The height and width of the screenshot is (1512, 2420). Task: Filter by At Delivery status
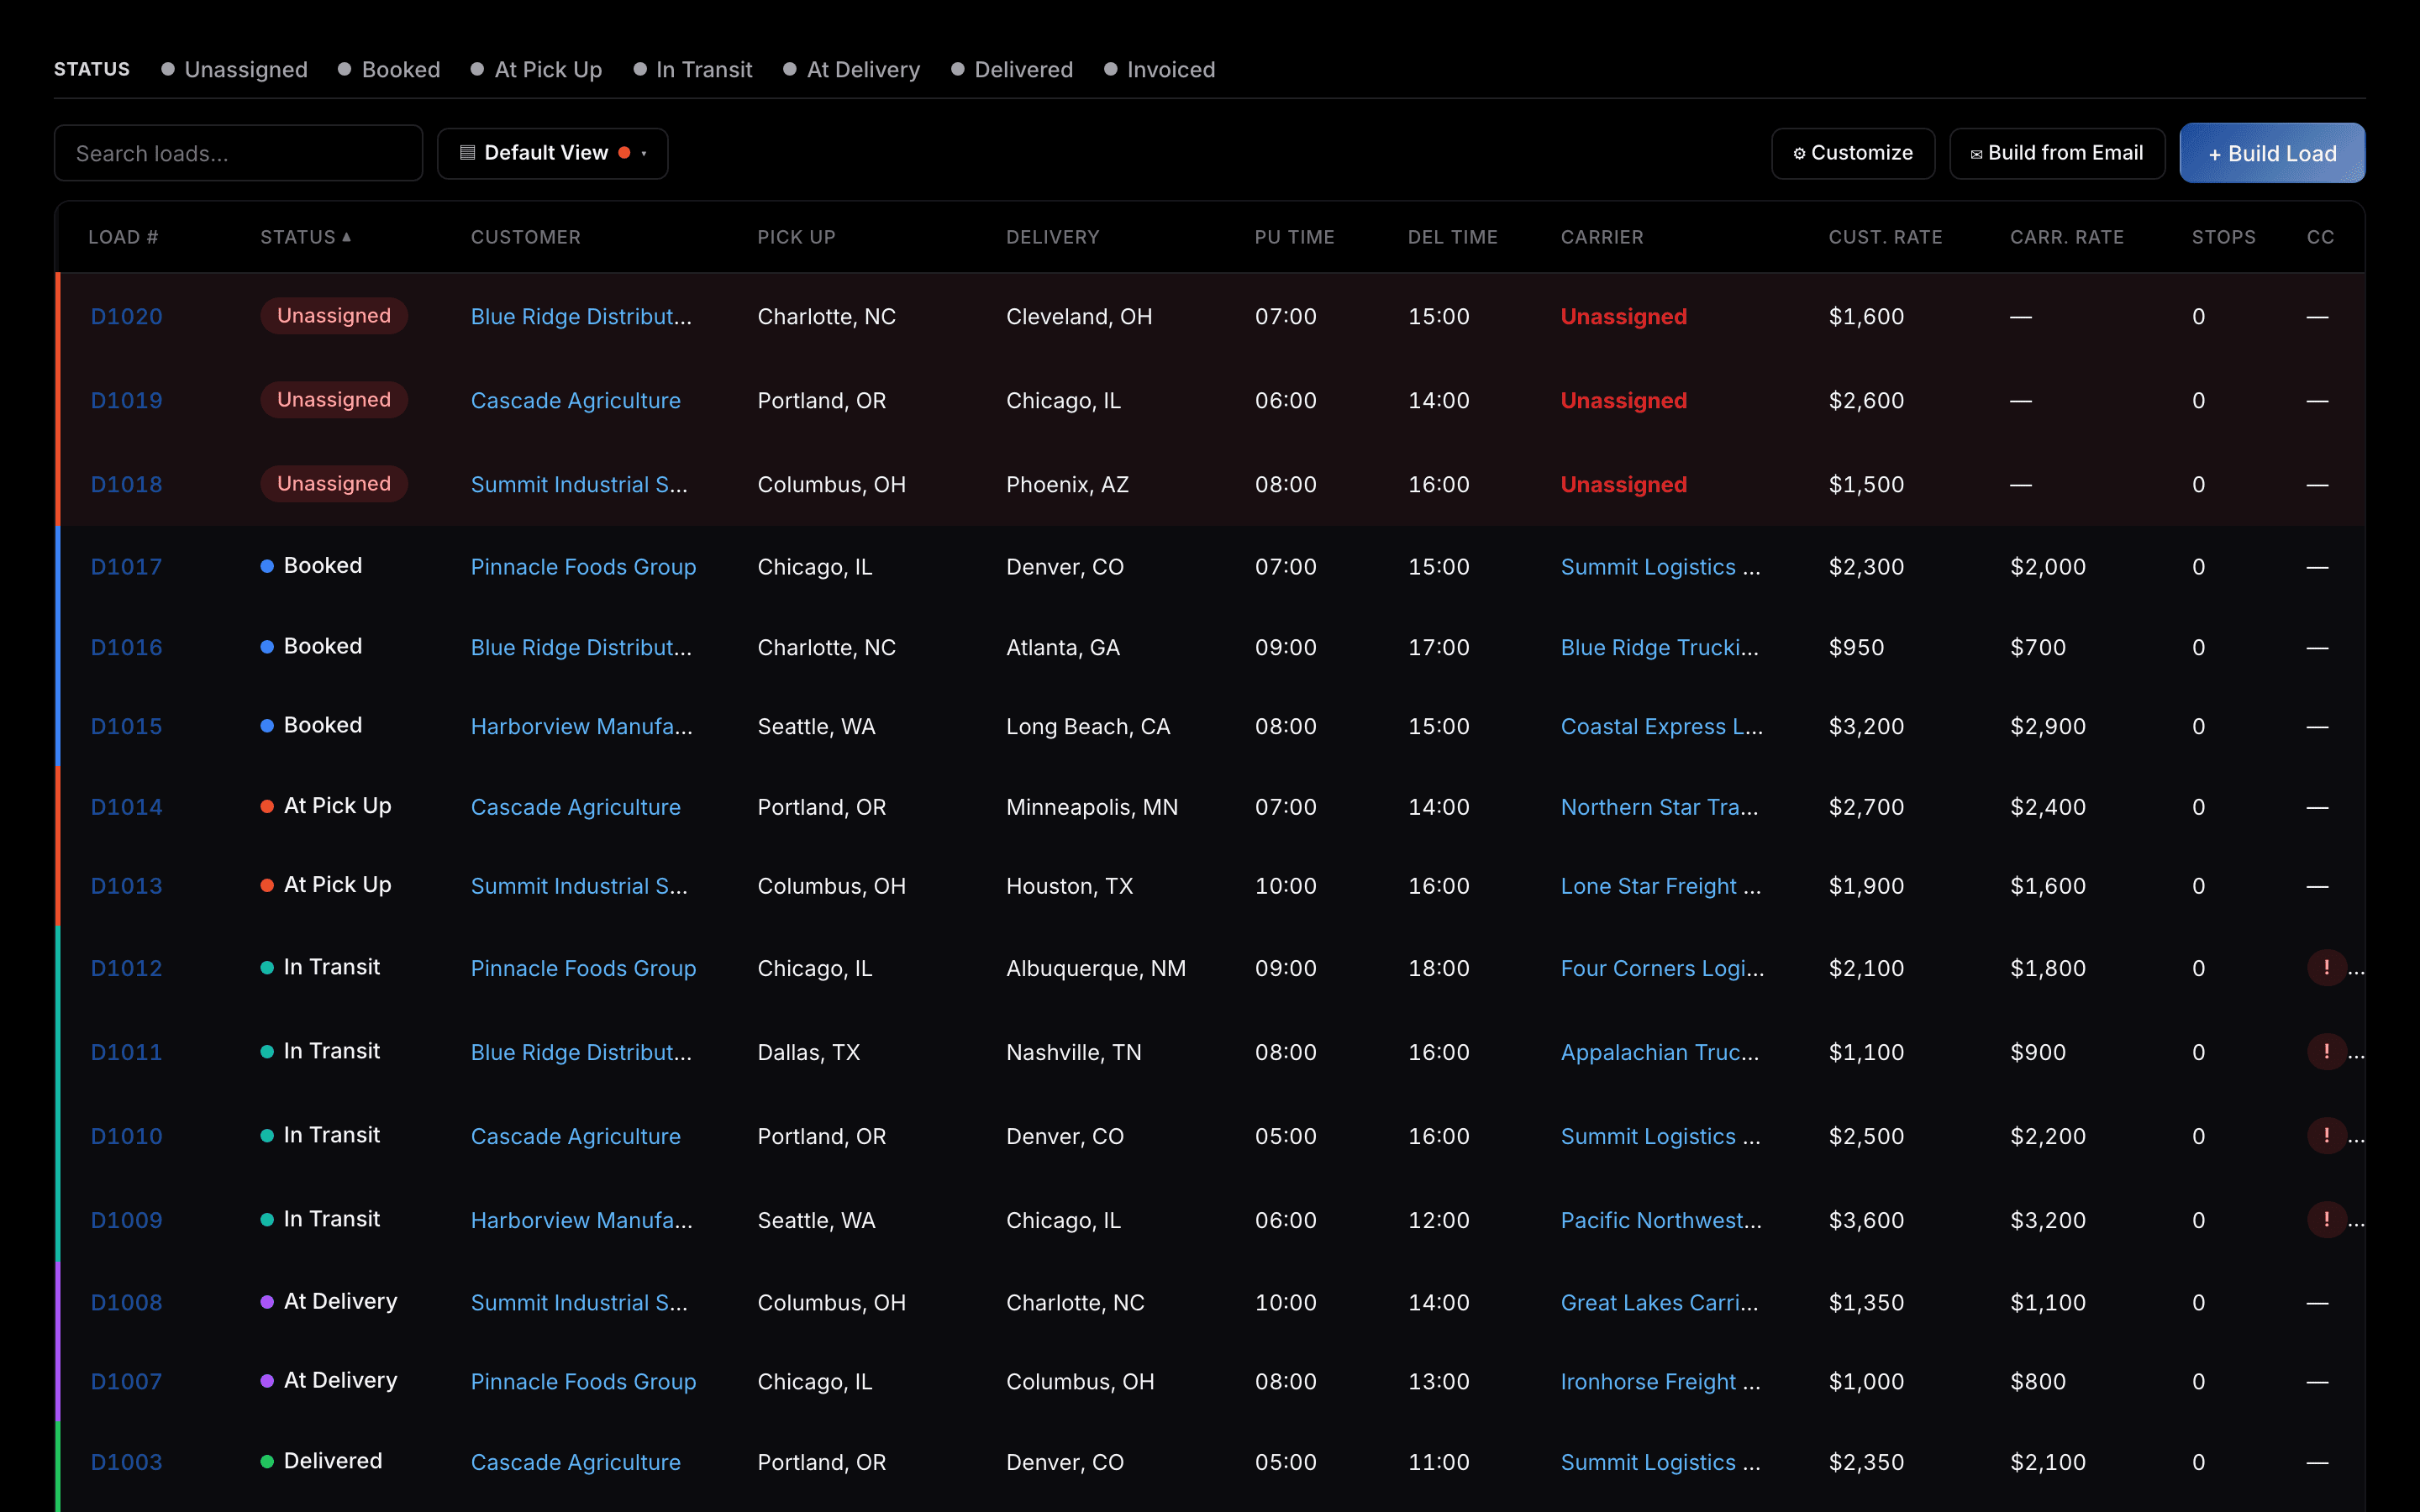pos(852,69)
